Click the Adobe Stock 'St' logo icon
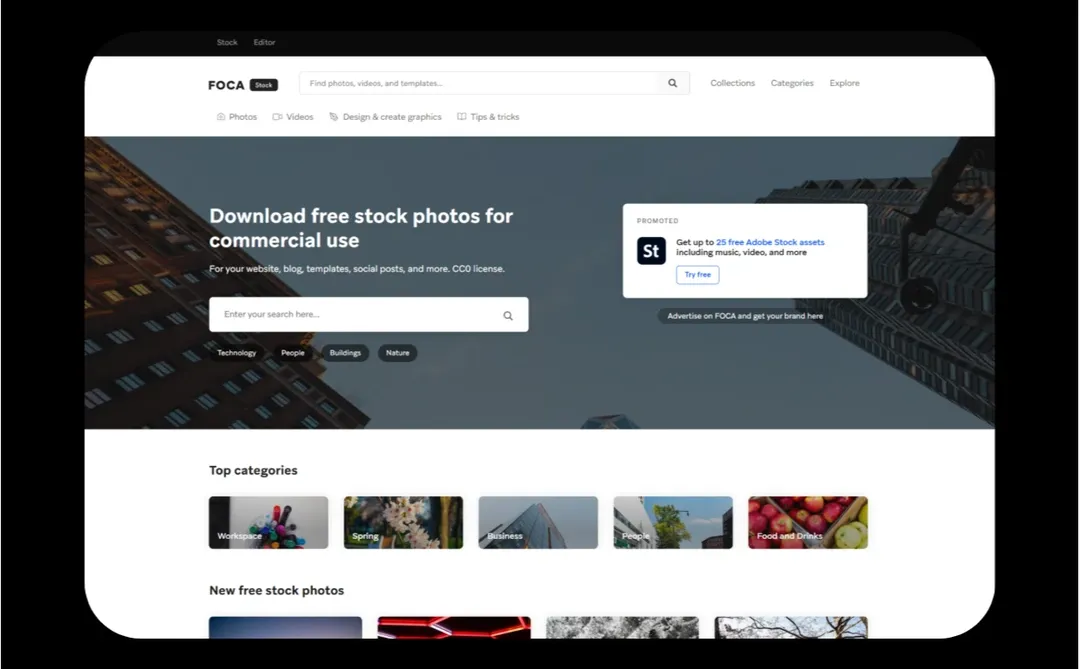The image size is (1080, 669). 651,251
